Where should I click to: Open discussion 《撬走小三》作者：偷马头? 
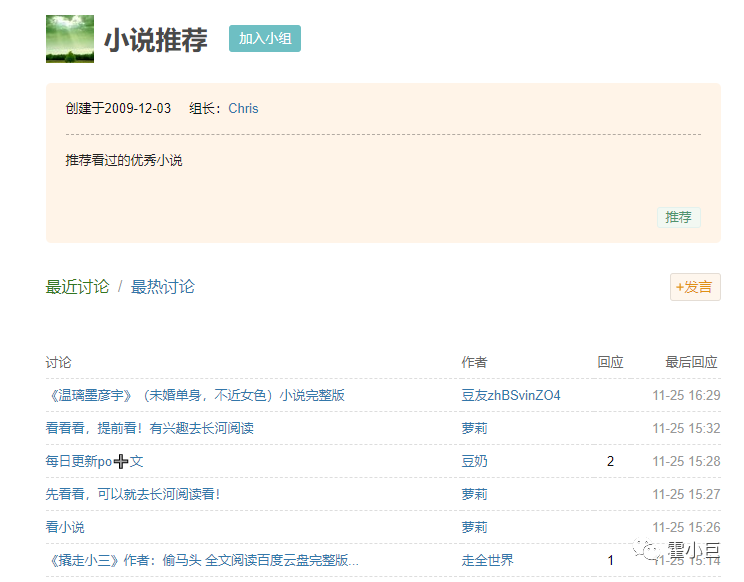click(203, 560)
